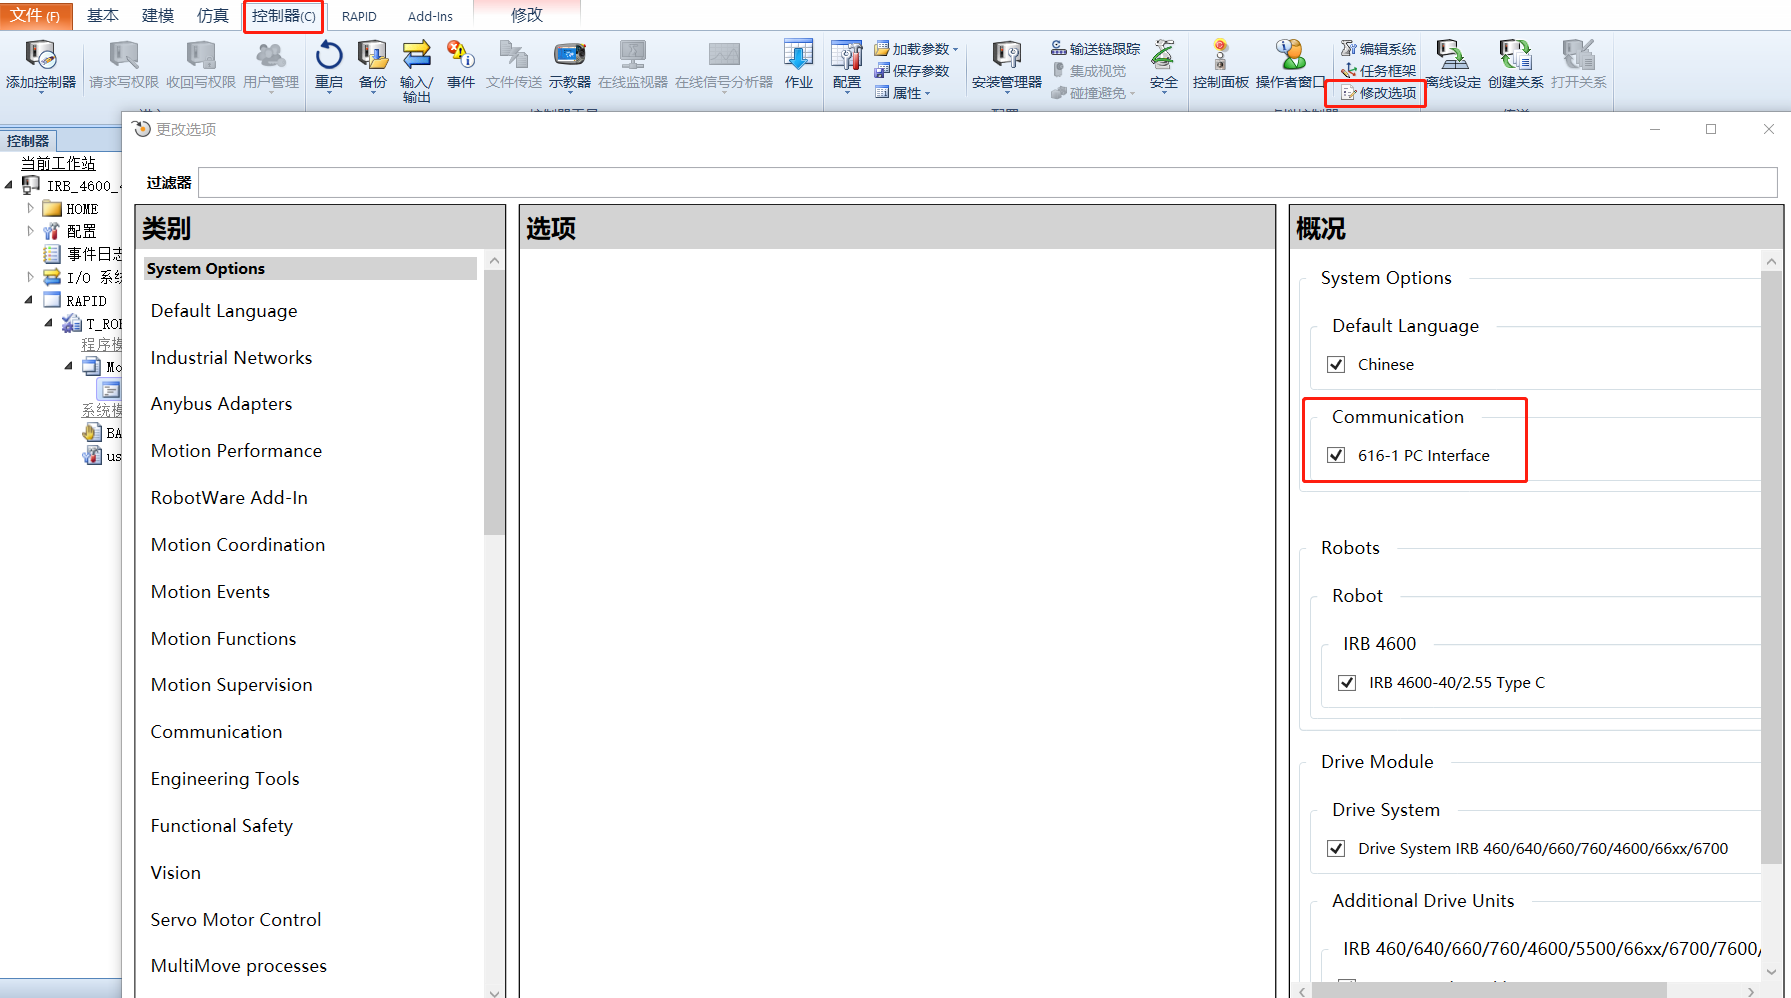Uncheck IRB 4600-40/2.55 Type C robot
Viewport: 1791px width, 998px height.
click(x=1346, y=682)
